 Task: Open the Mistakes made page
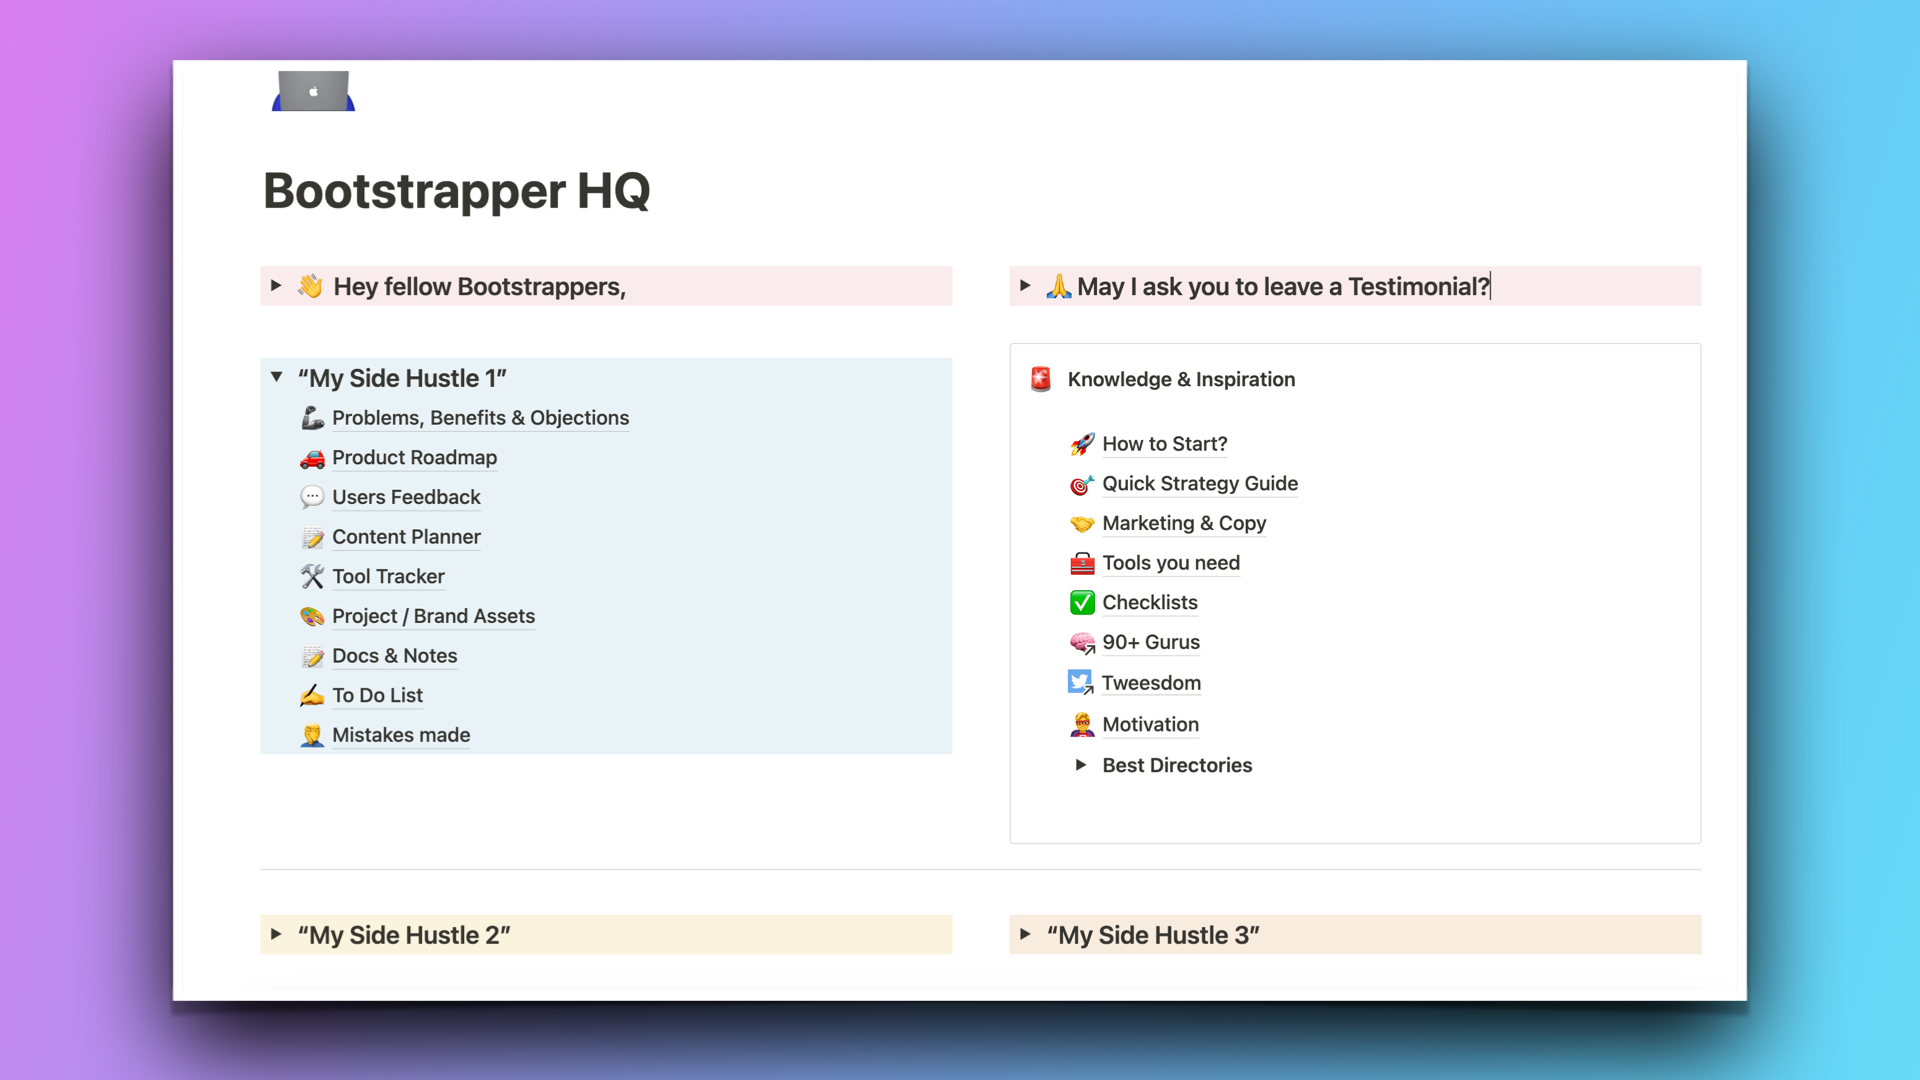401,735
